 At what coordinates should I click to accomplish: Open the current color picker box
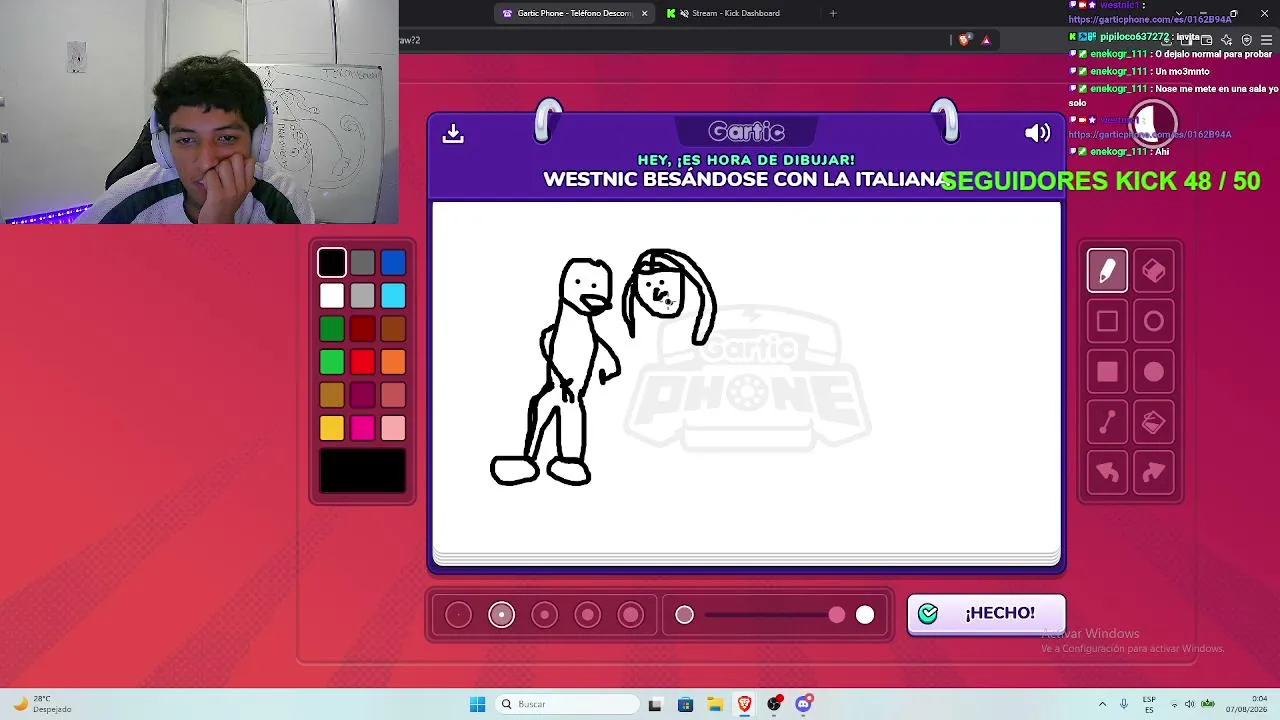click(x=363, y=471)
